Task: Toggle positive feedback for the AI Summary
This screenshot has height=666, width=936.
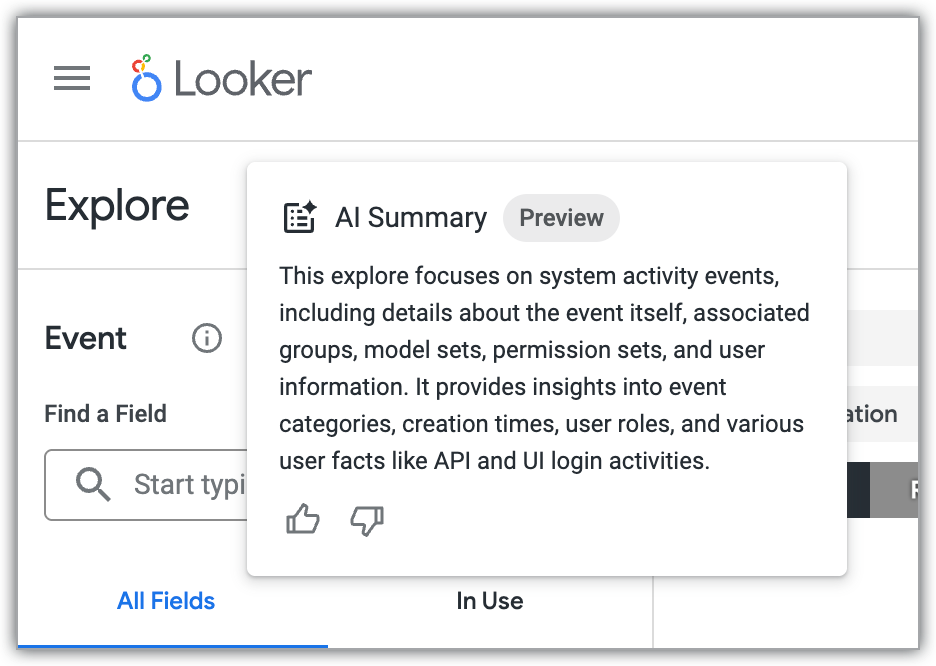Action: [x=302, y=520]
